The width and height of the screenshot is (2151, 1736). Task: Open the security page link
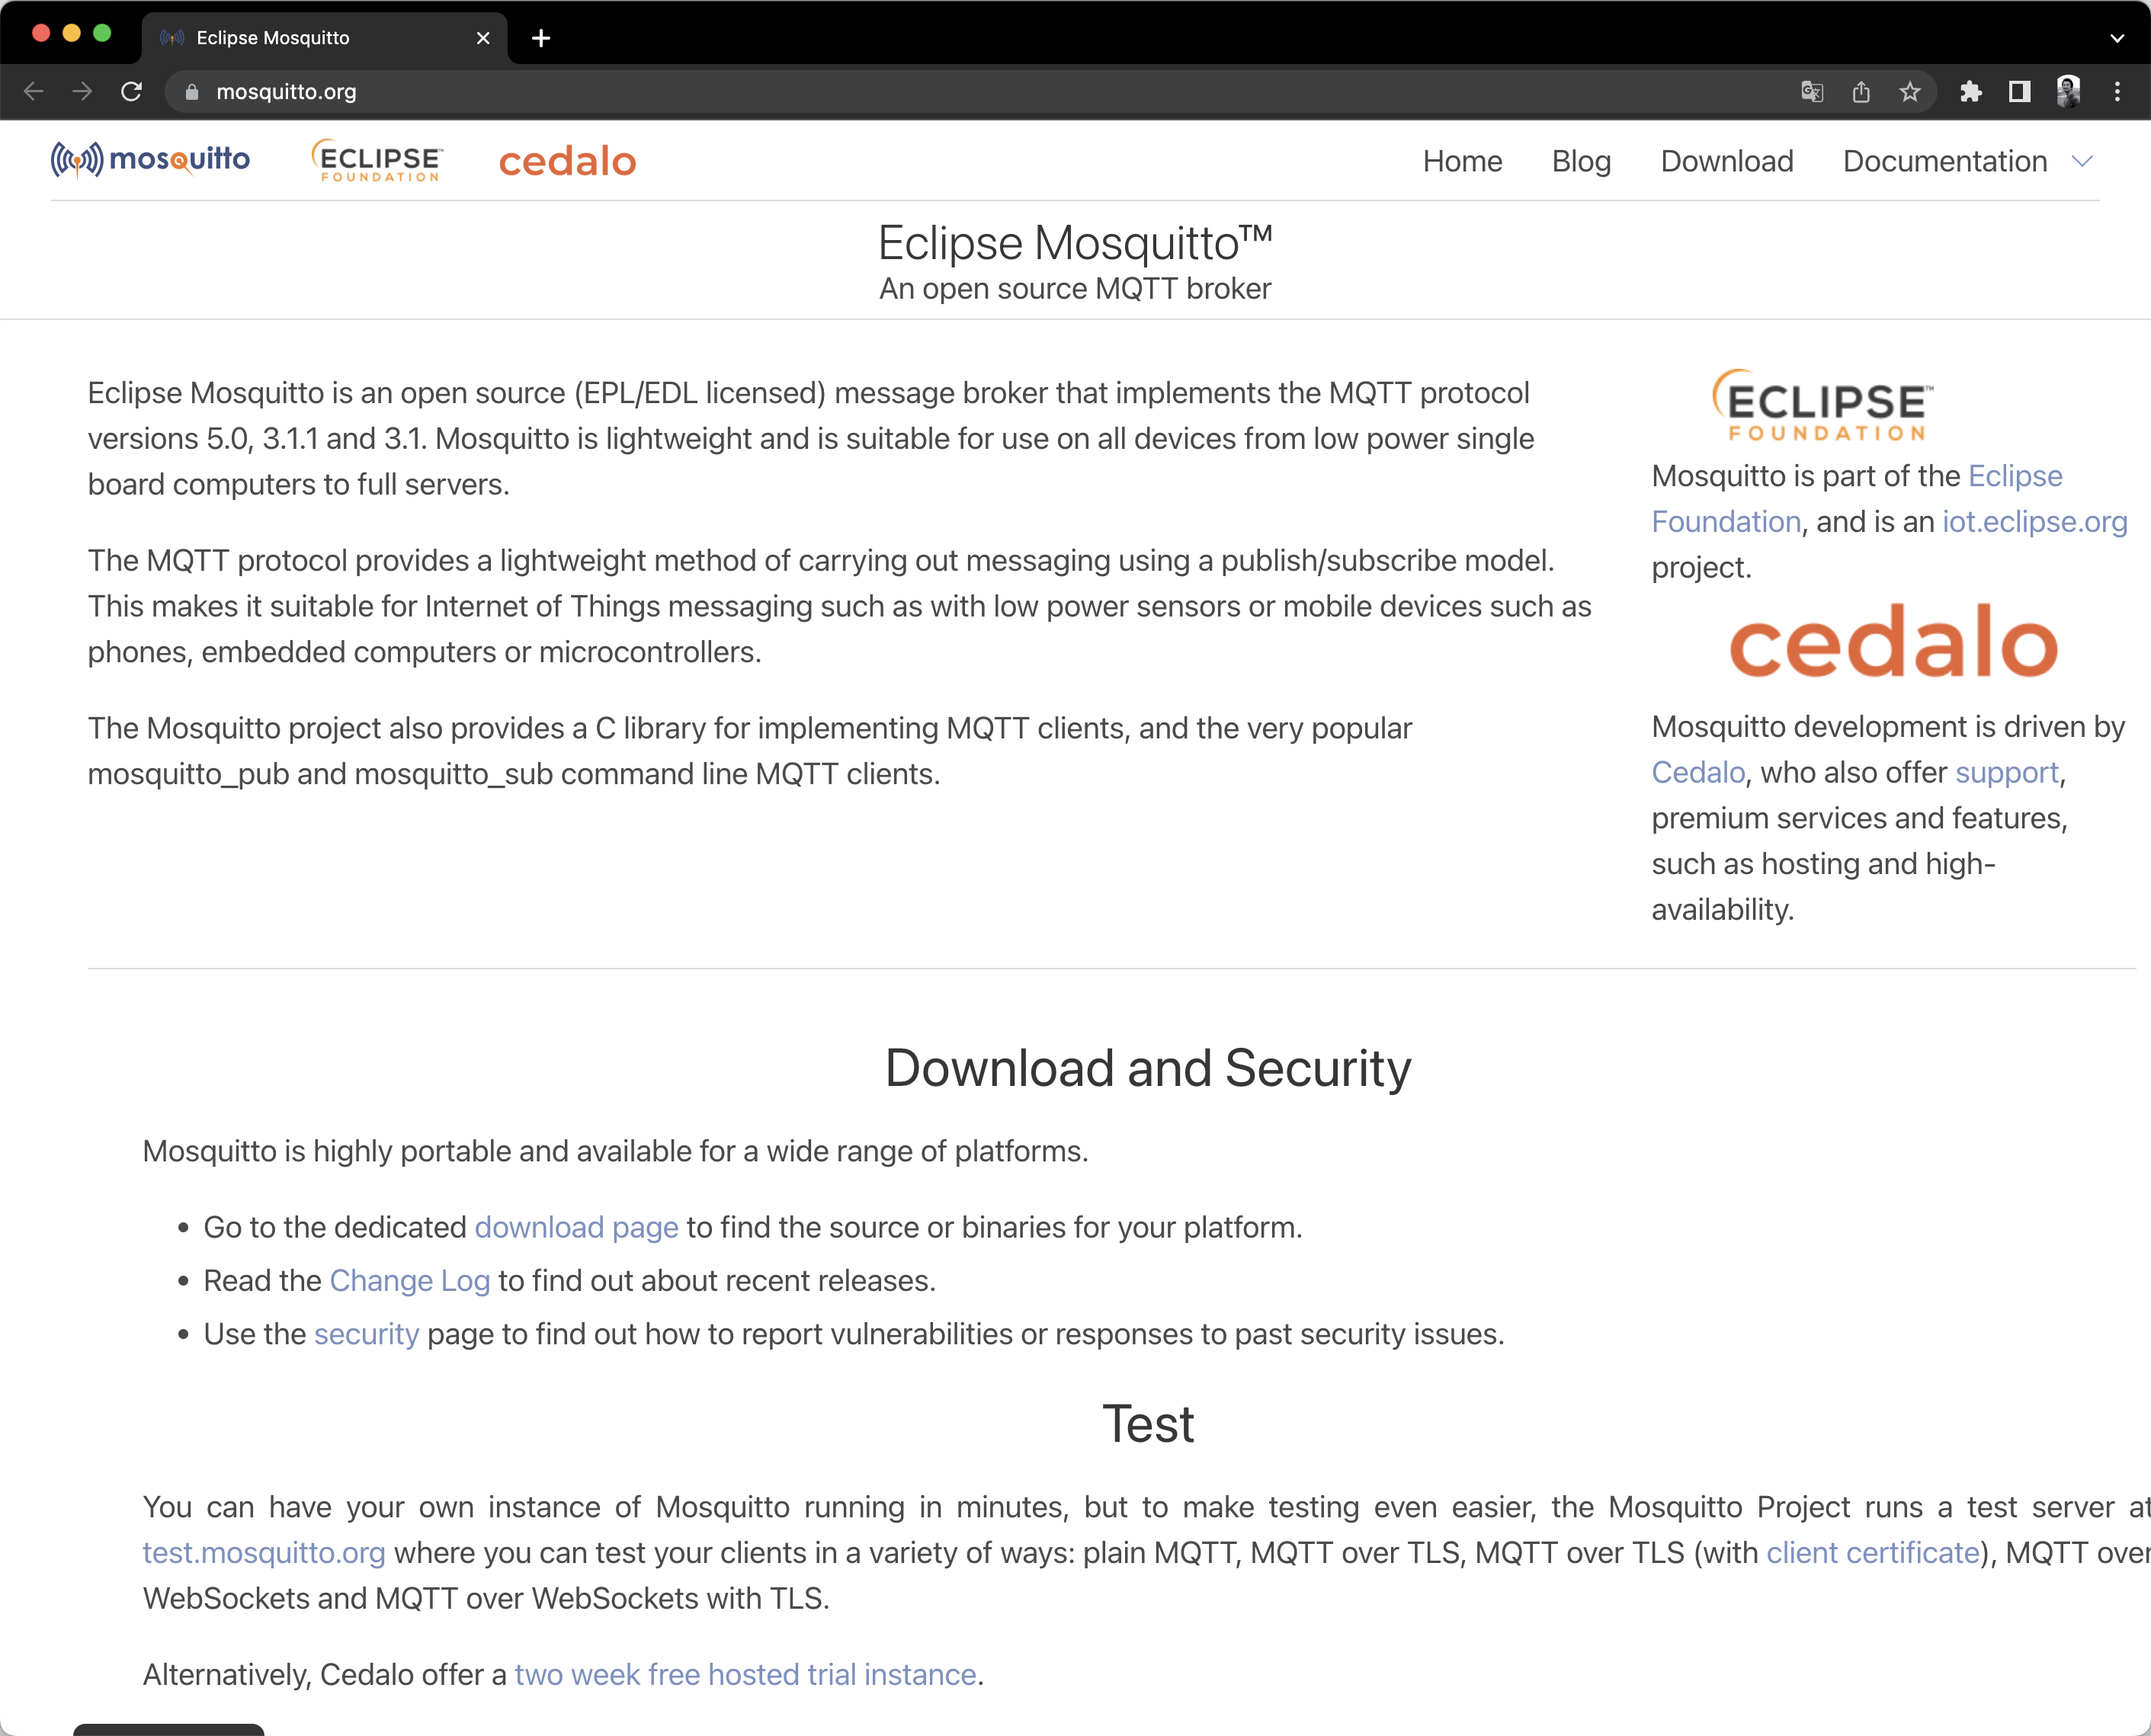coord(366,1334)
